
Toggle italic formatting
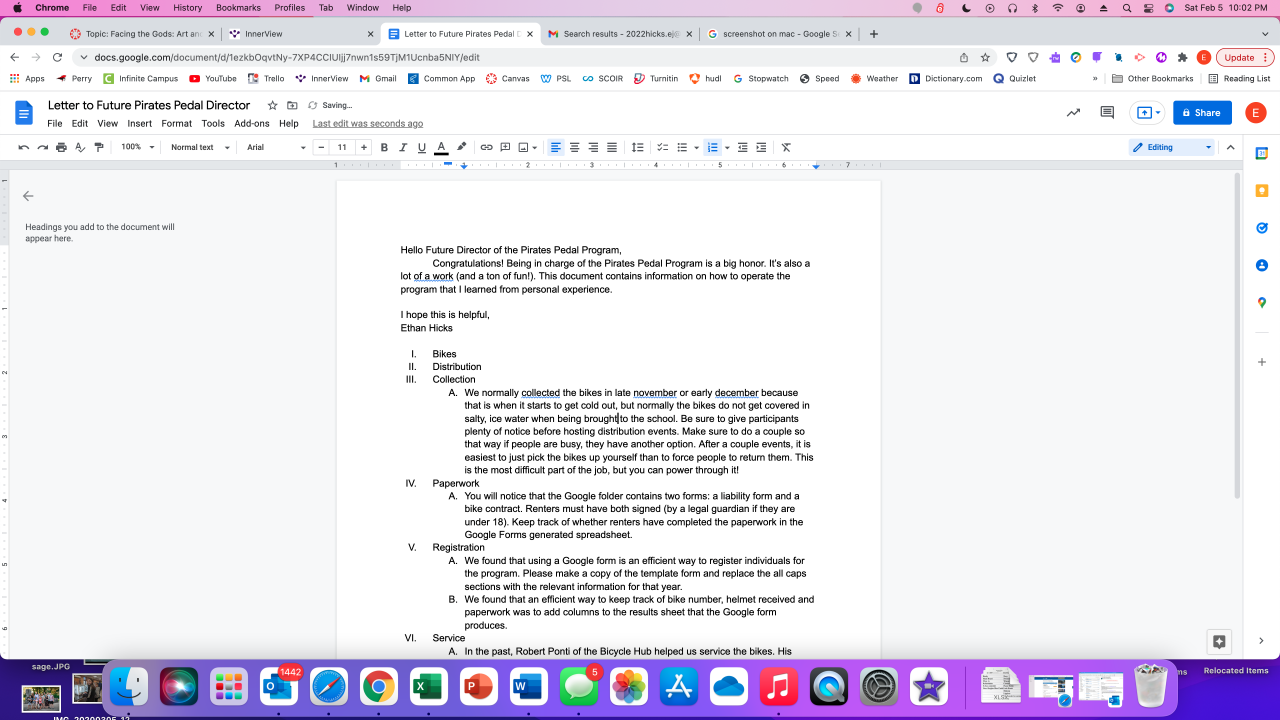pyautogui.click(x=403, y=147)
